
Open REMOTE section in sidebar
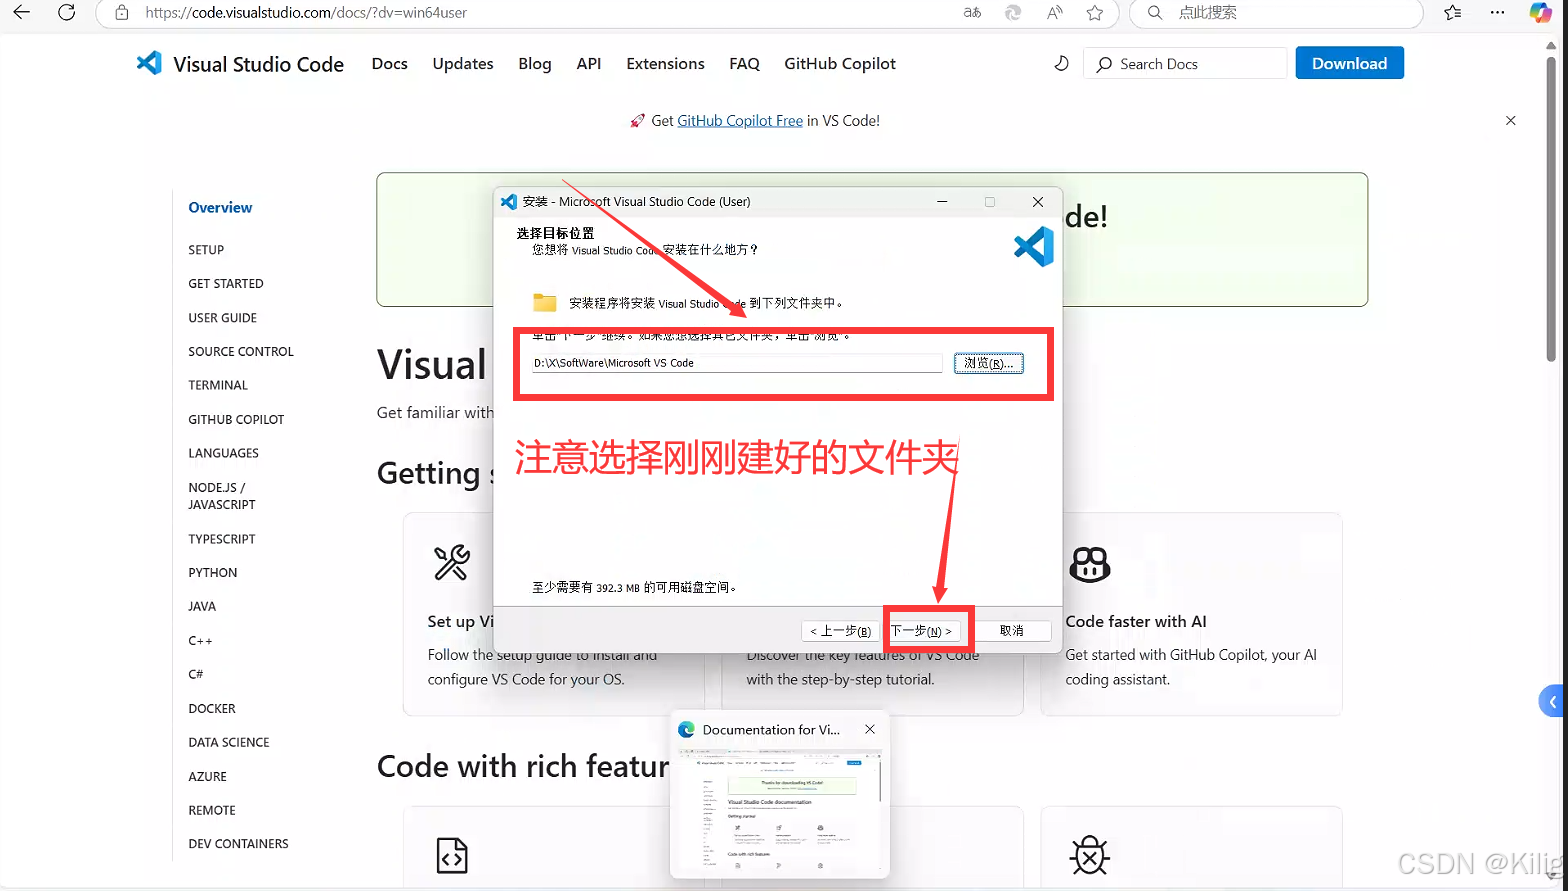pos(212,811)
